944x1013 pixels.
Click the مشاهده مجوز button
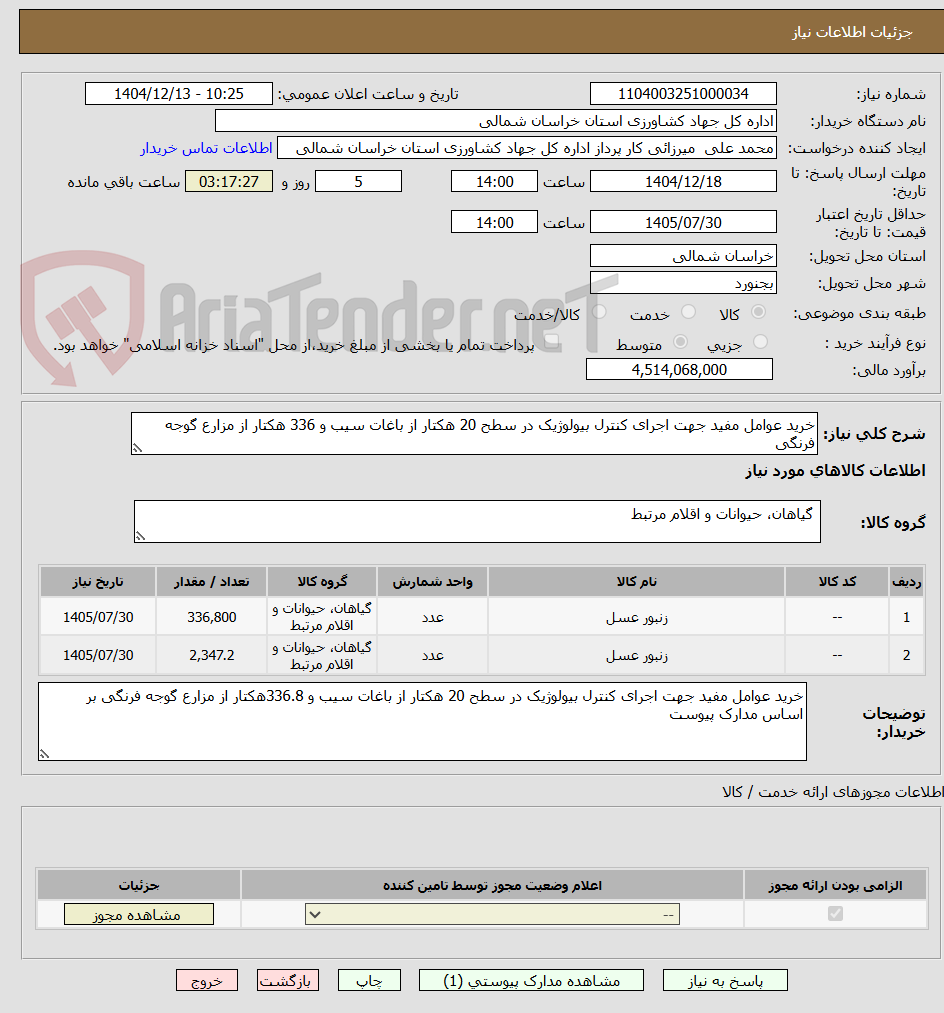coord(138,914)
